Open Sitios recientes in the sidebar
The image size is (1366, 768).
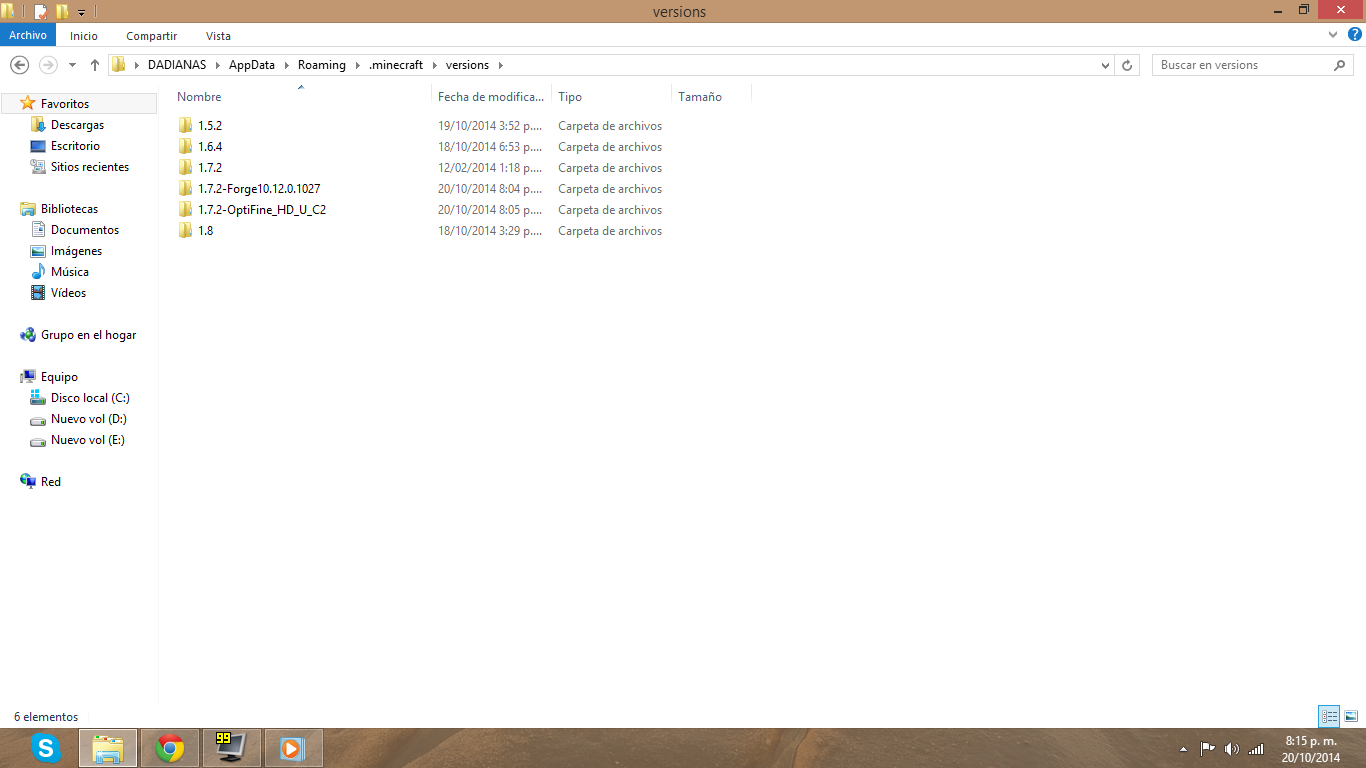90,167
